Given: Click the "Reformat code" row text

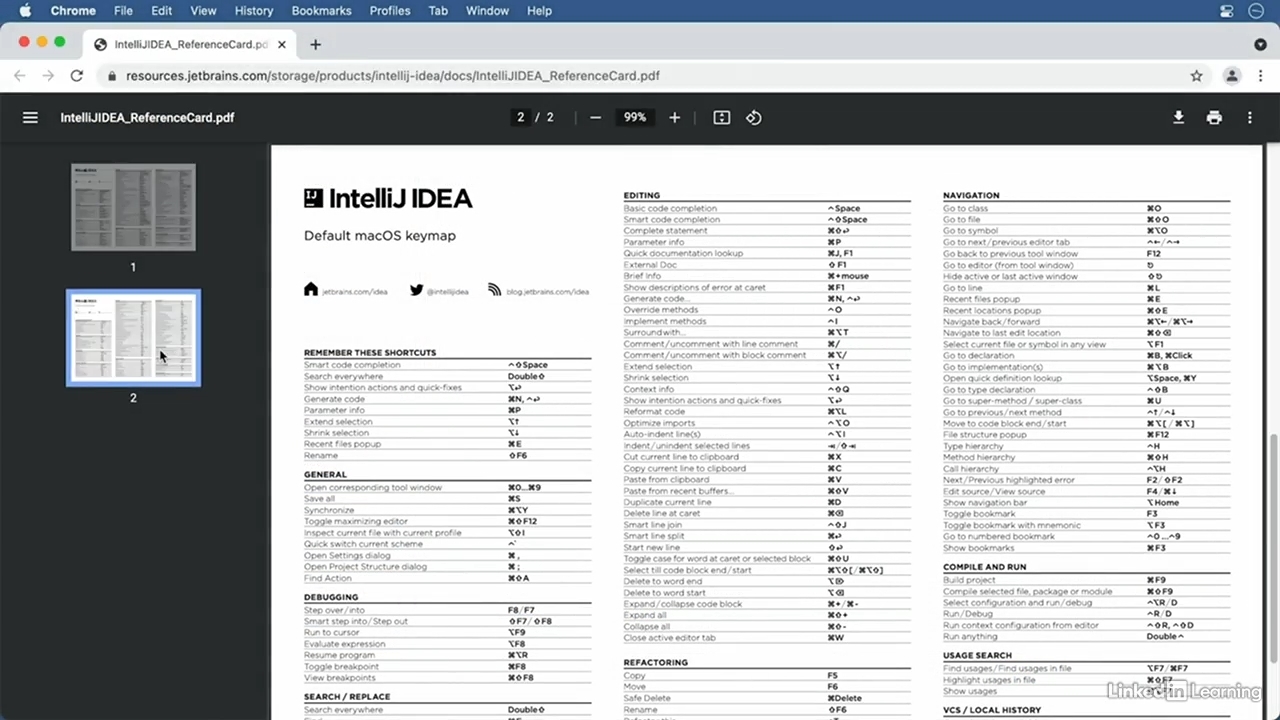Looking at the screenshot, I should point(654,412).
